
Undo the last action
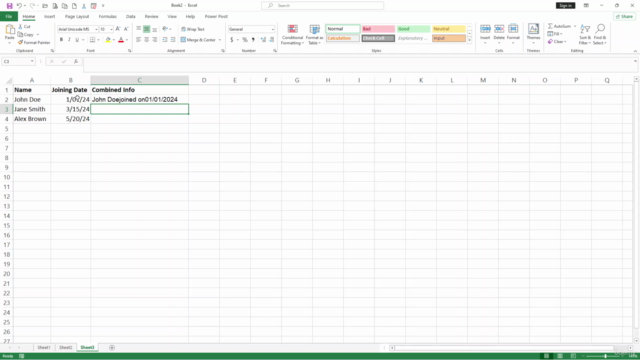coord(19,6)
